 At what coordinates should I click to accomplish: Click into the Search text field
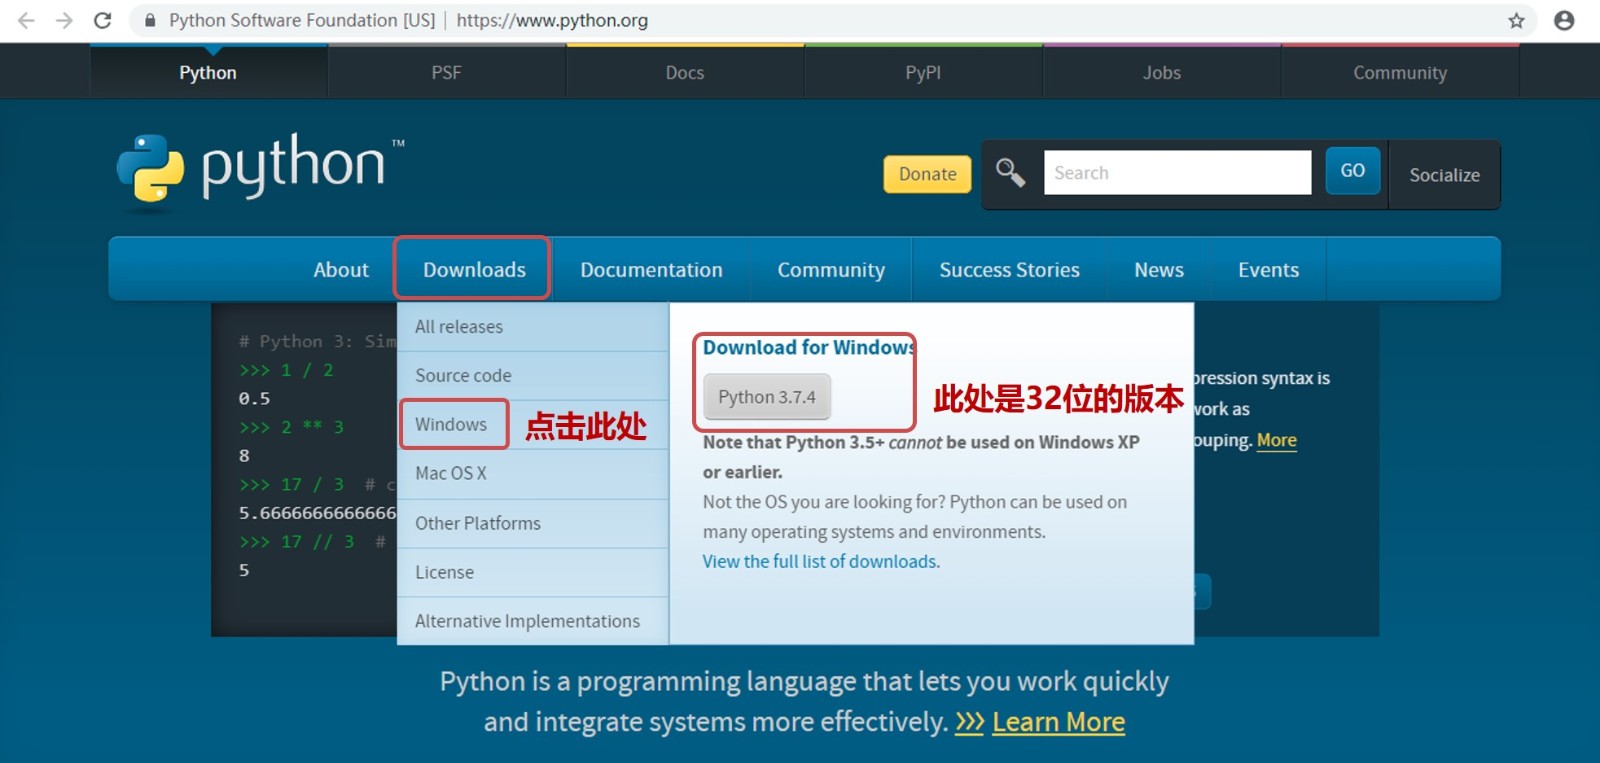click(x=1177, y=172)
